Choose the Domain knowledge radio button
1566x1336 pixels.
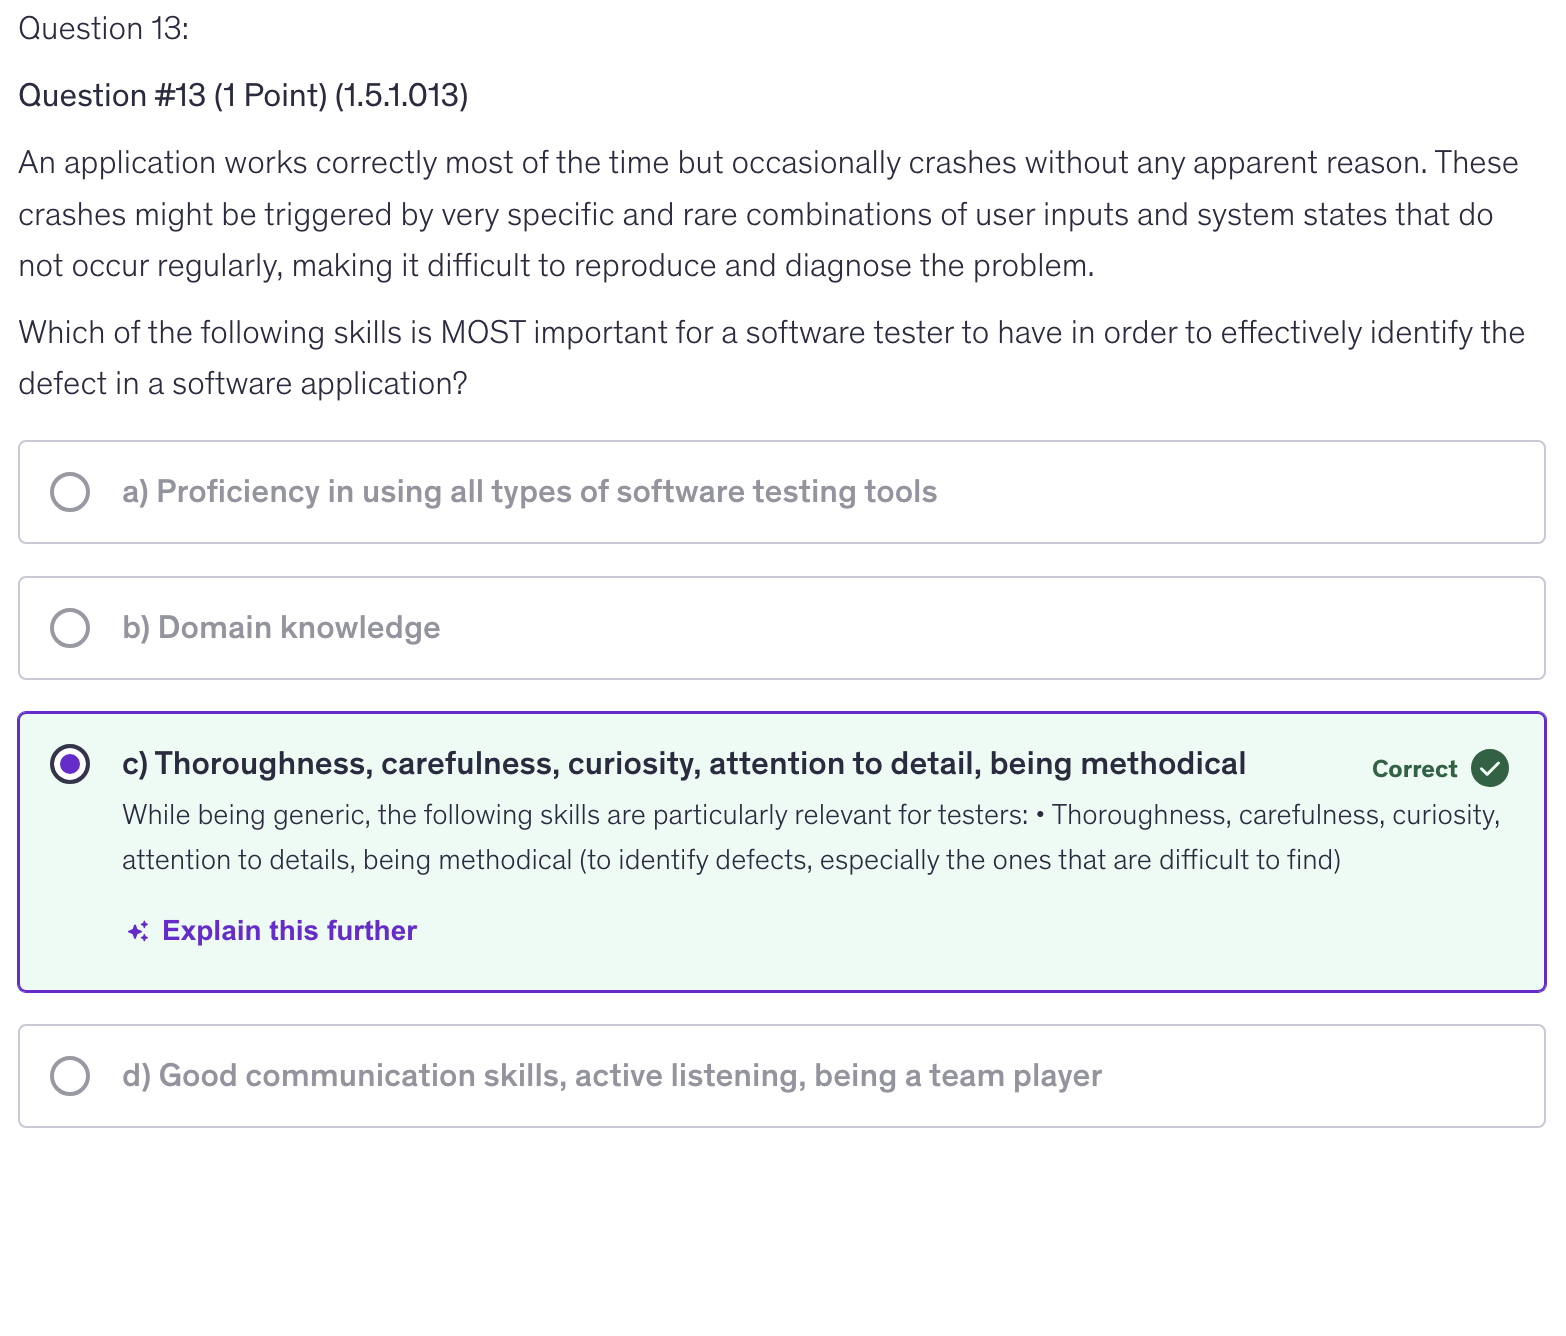click(x=70, y=628)
